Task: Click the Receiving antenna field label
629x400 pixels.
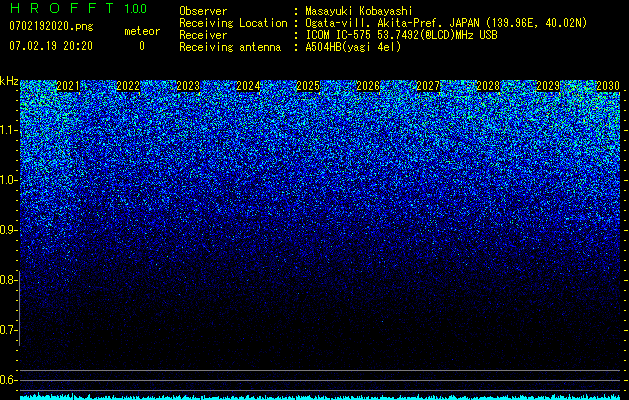Action: coord(230,47)
